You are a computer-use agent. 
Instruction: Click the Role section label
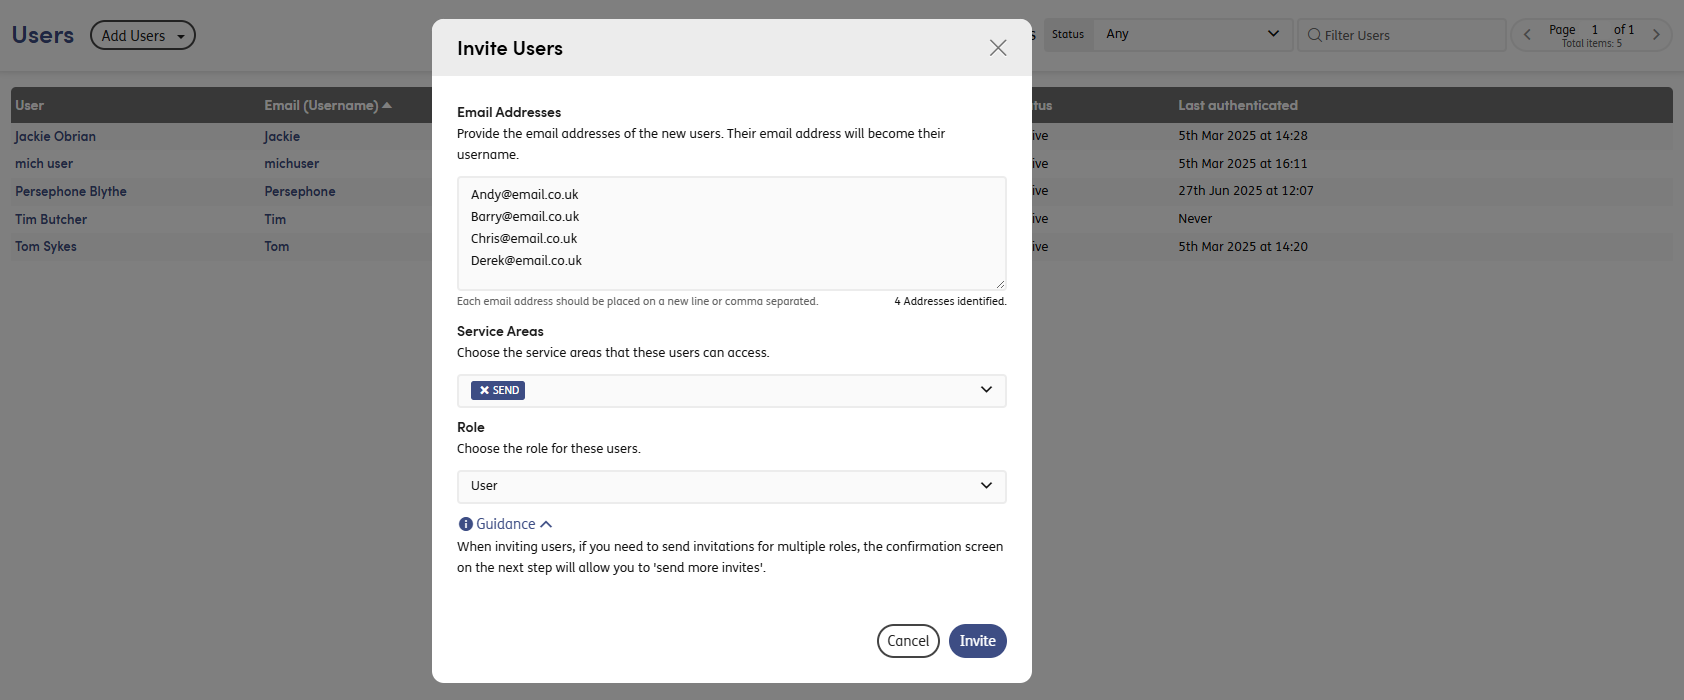point(471,427)
